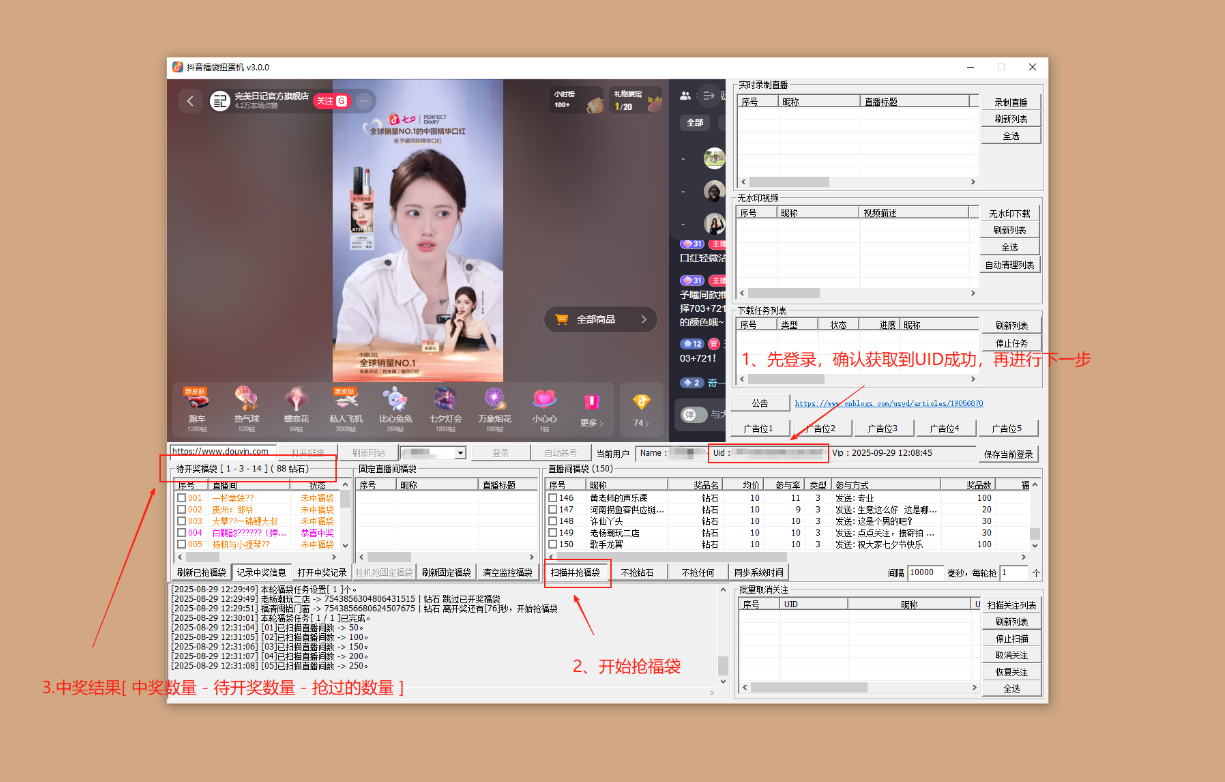The height and width of the screenshot is (782, 1225).
Task: Click the URL field with douyin address
Action: 223,452
